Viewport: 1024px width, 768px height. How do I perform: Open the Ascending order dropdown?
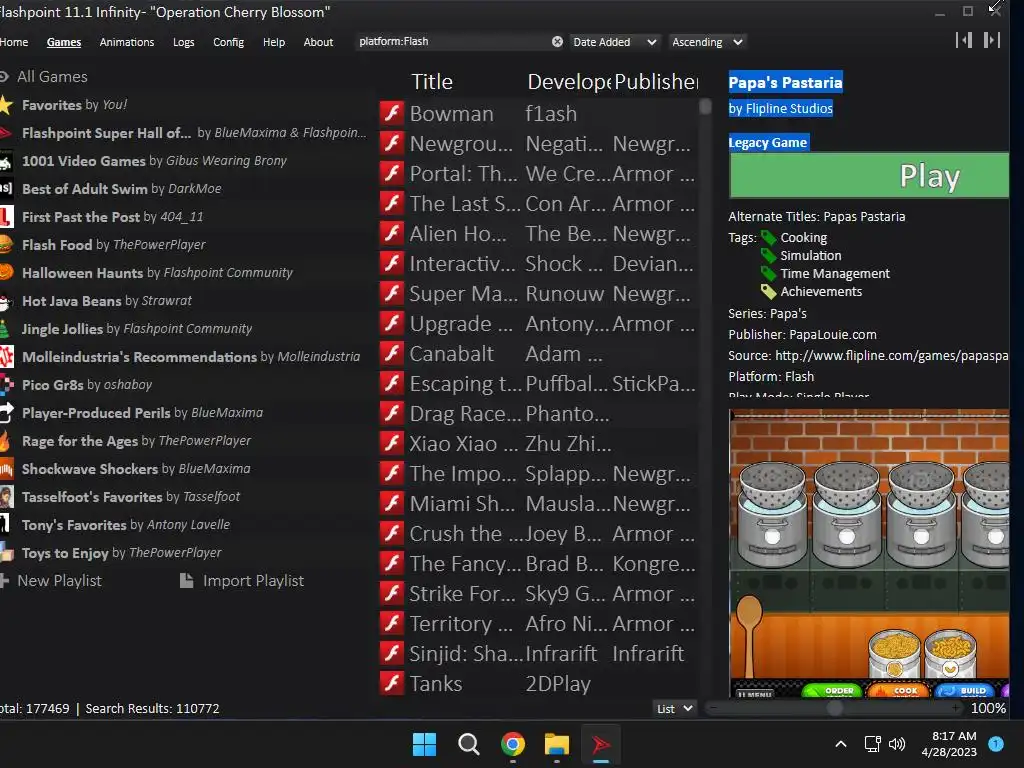coord(707,42)
